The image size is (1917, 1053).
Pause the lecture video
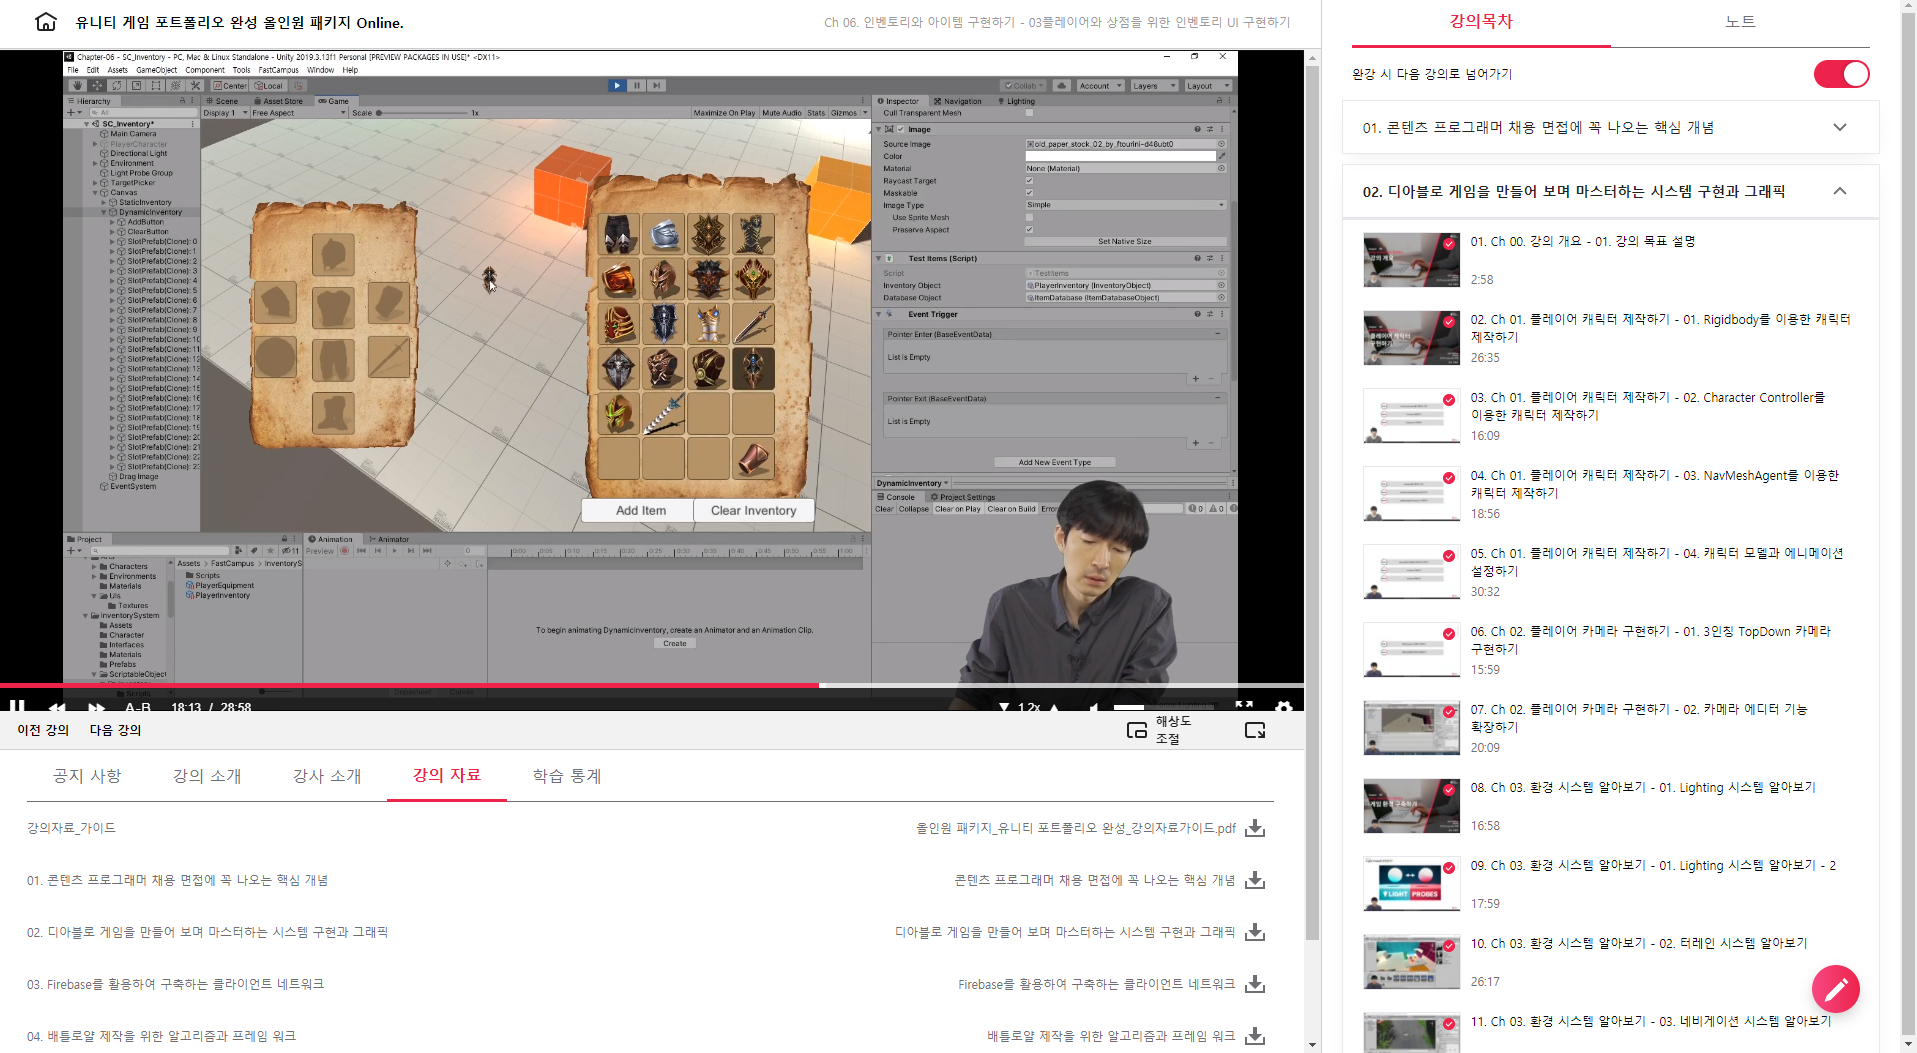[x=17, y=705]
